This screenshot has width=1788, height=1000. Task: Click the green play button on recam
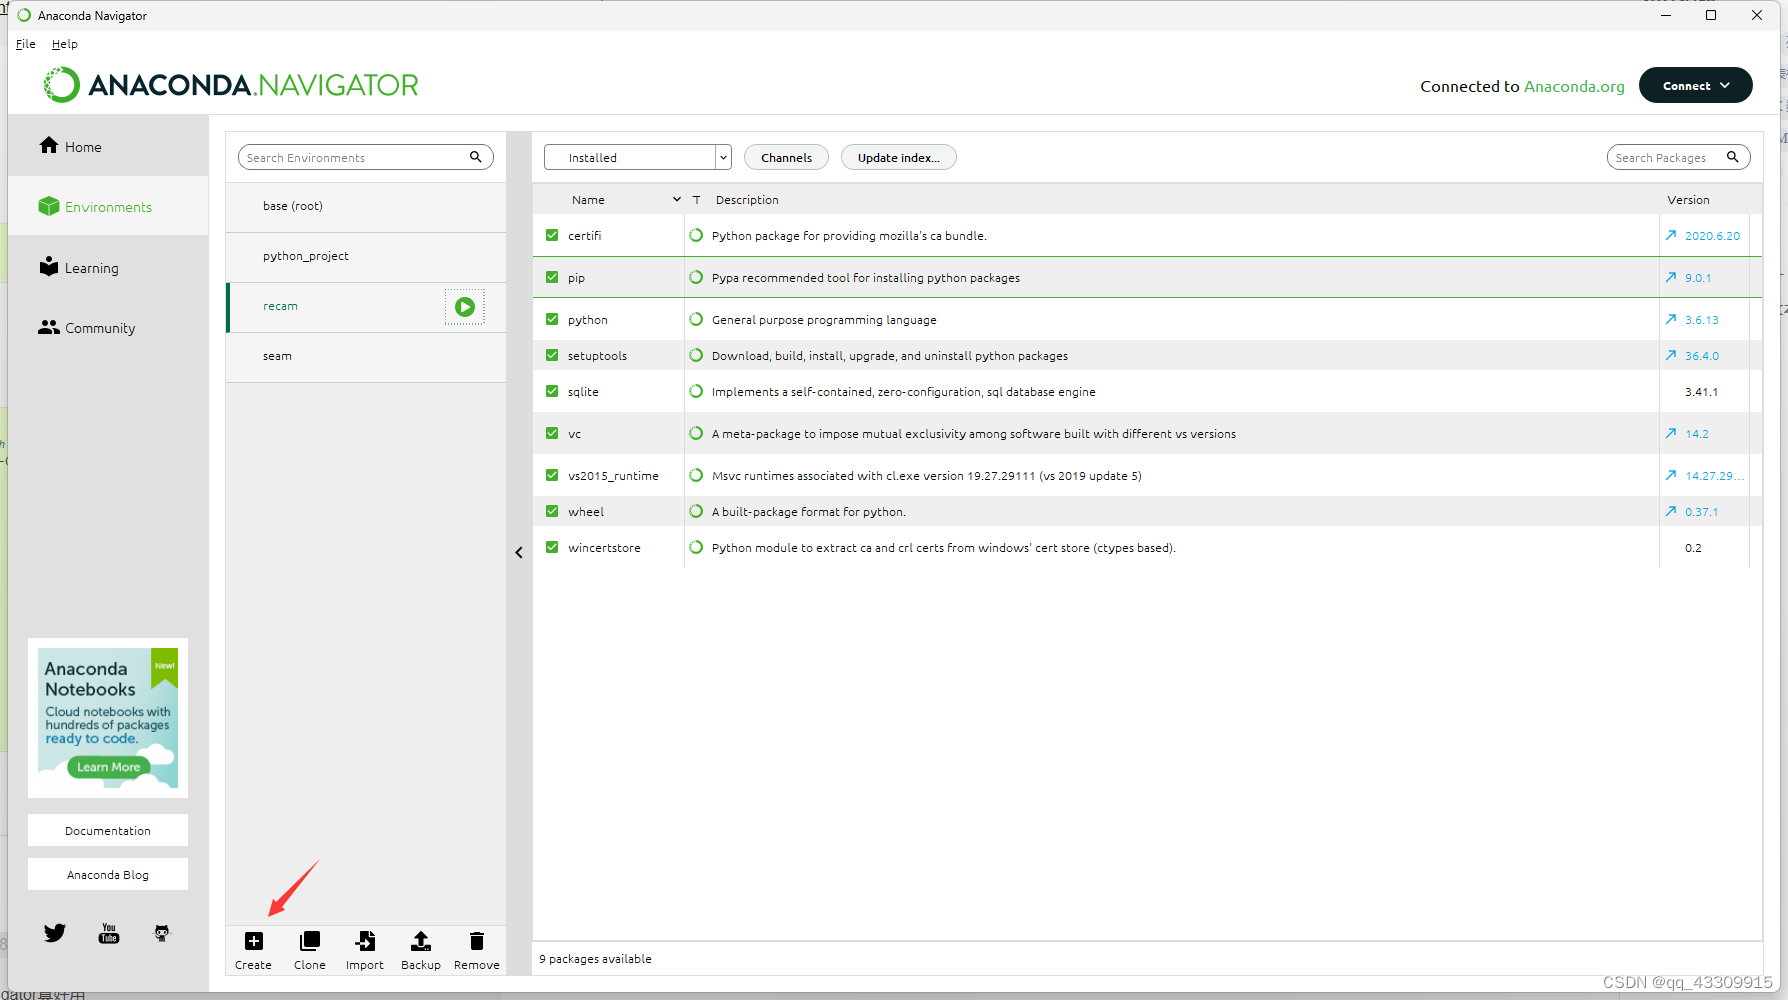465,307
